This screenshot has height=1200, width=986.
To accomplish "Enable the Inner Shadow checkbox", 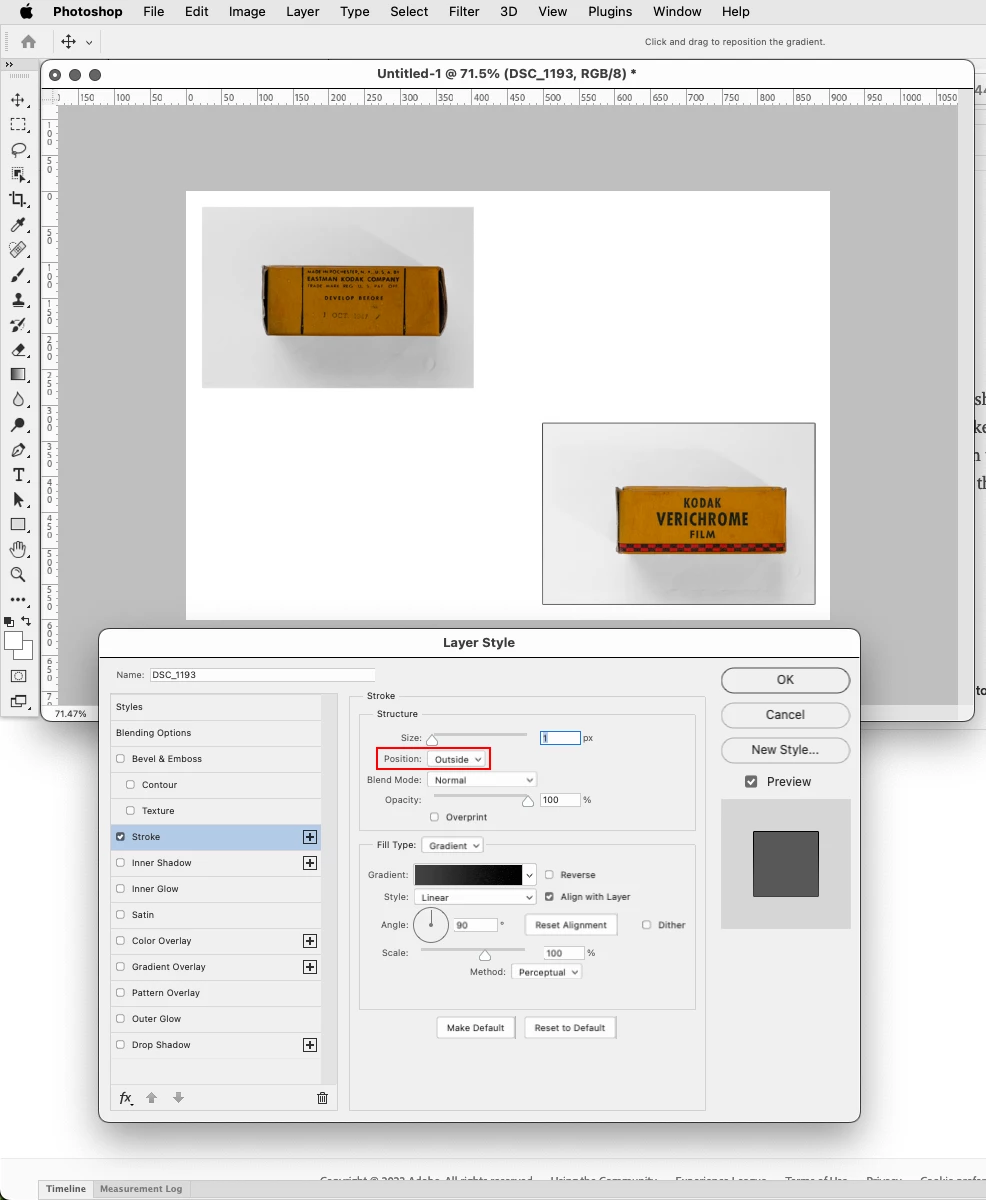I will pos(121,863).
